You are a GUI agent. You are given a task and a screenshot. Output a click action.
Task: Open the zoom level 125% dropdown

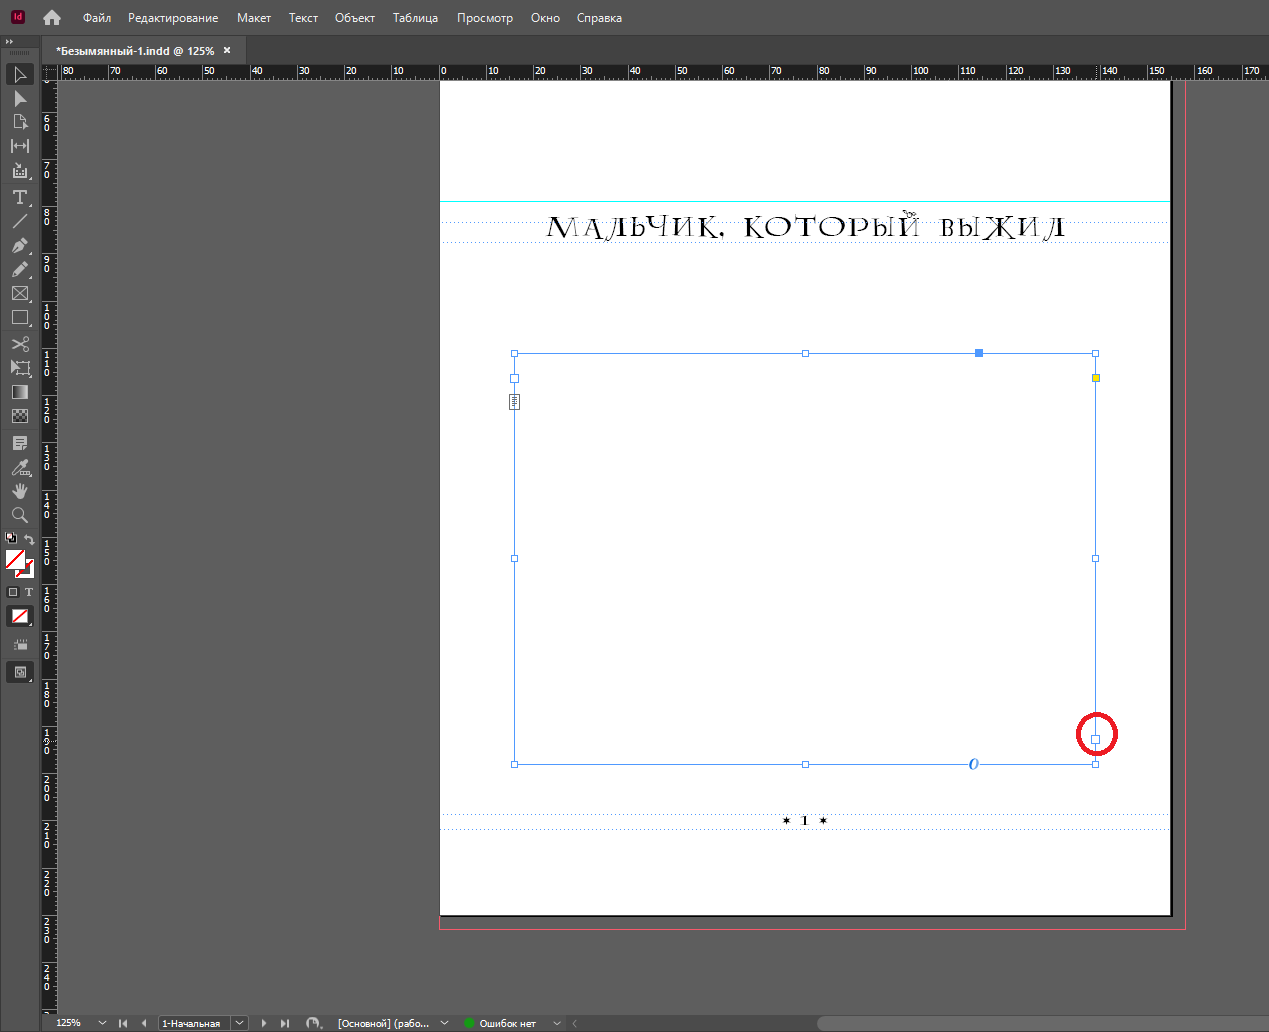click(x=102, y=1023)
